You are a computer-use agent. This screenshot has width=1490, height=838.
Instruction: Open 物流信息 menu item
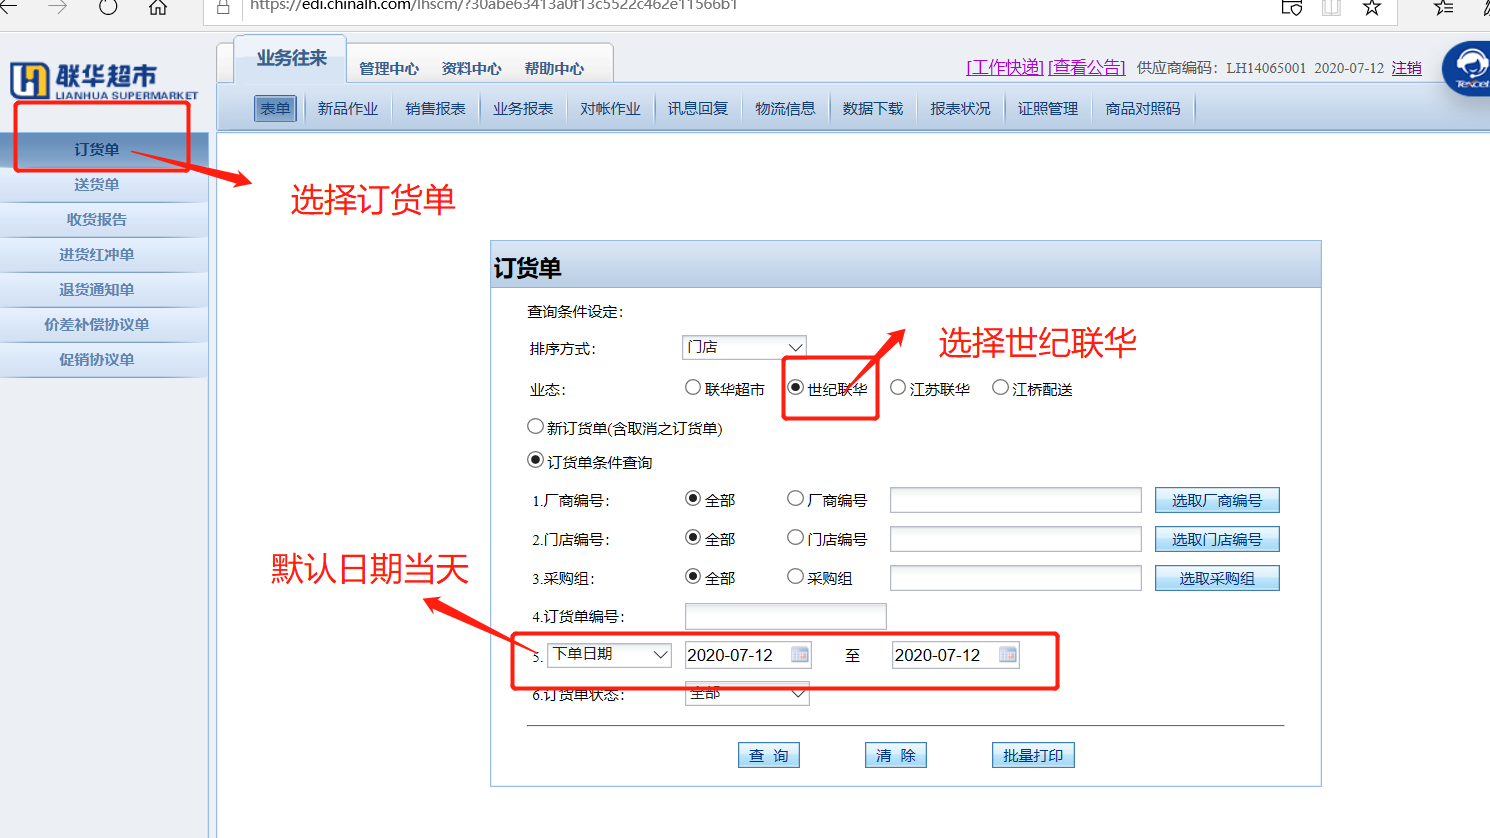click(785, 108)
